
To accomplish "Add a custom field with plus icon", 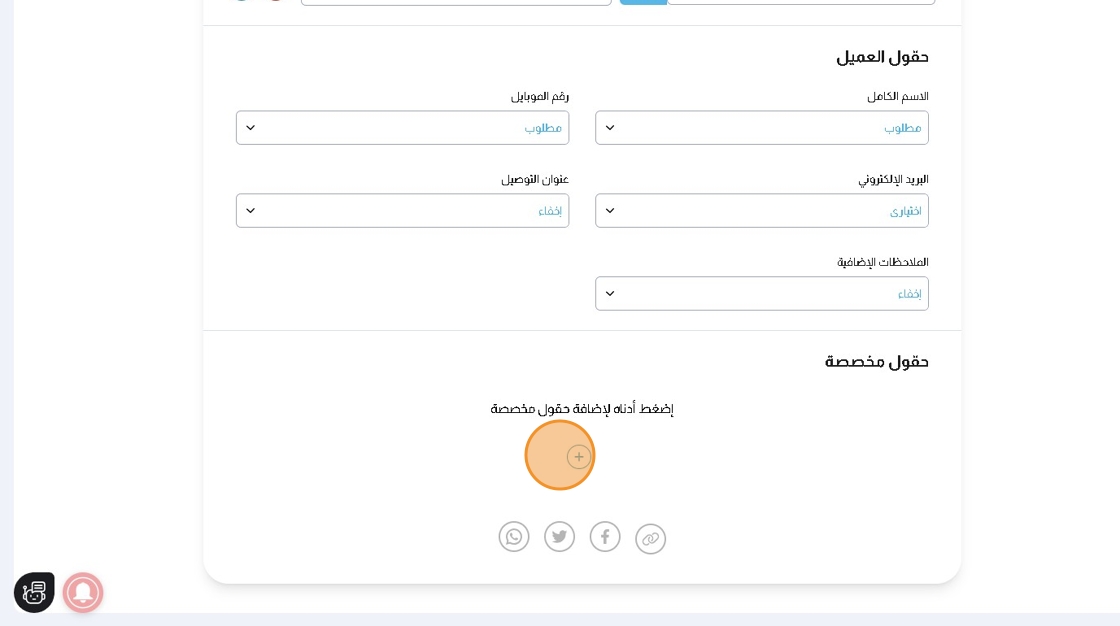I will 579,457.
